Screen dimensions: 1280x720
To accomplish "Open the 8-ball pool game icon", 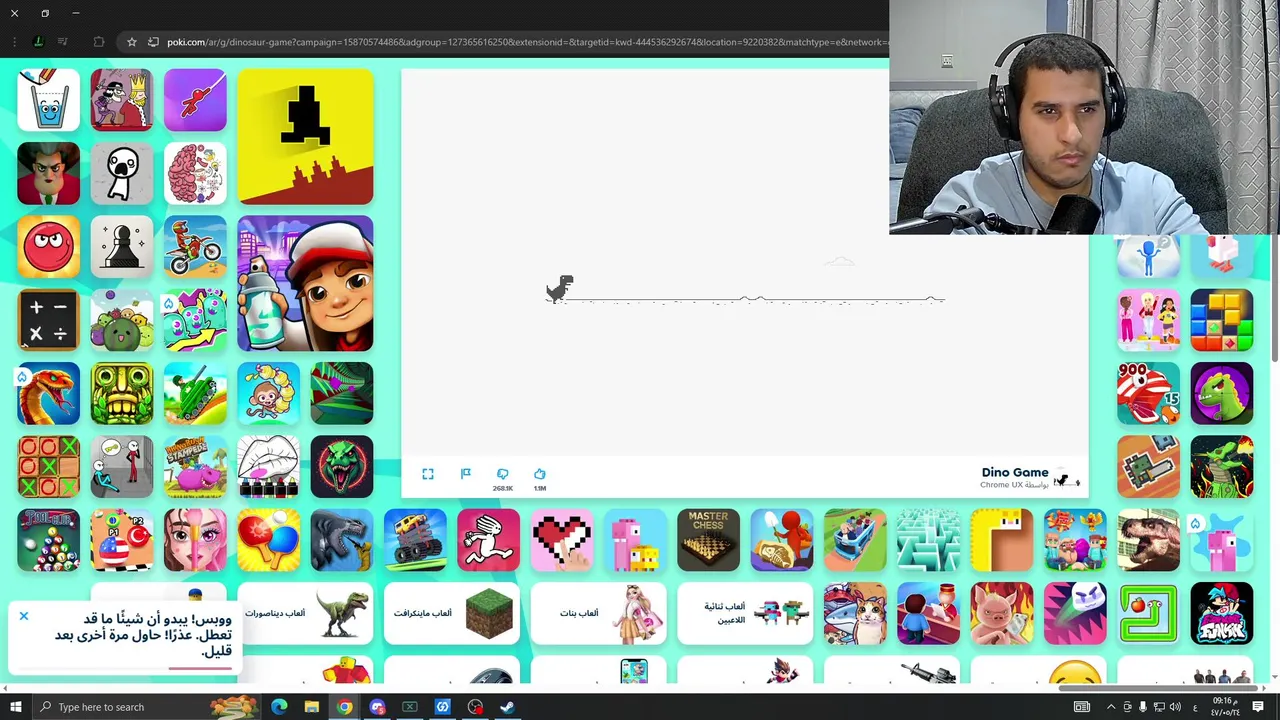I will coord(48,540).
